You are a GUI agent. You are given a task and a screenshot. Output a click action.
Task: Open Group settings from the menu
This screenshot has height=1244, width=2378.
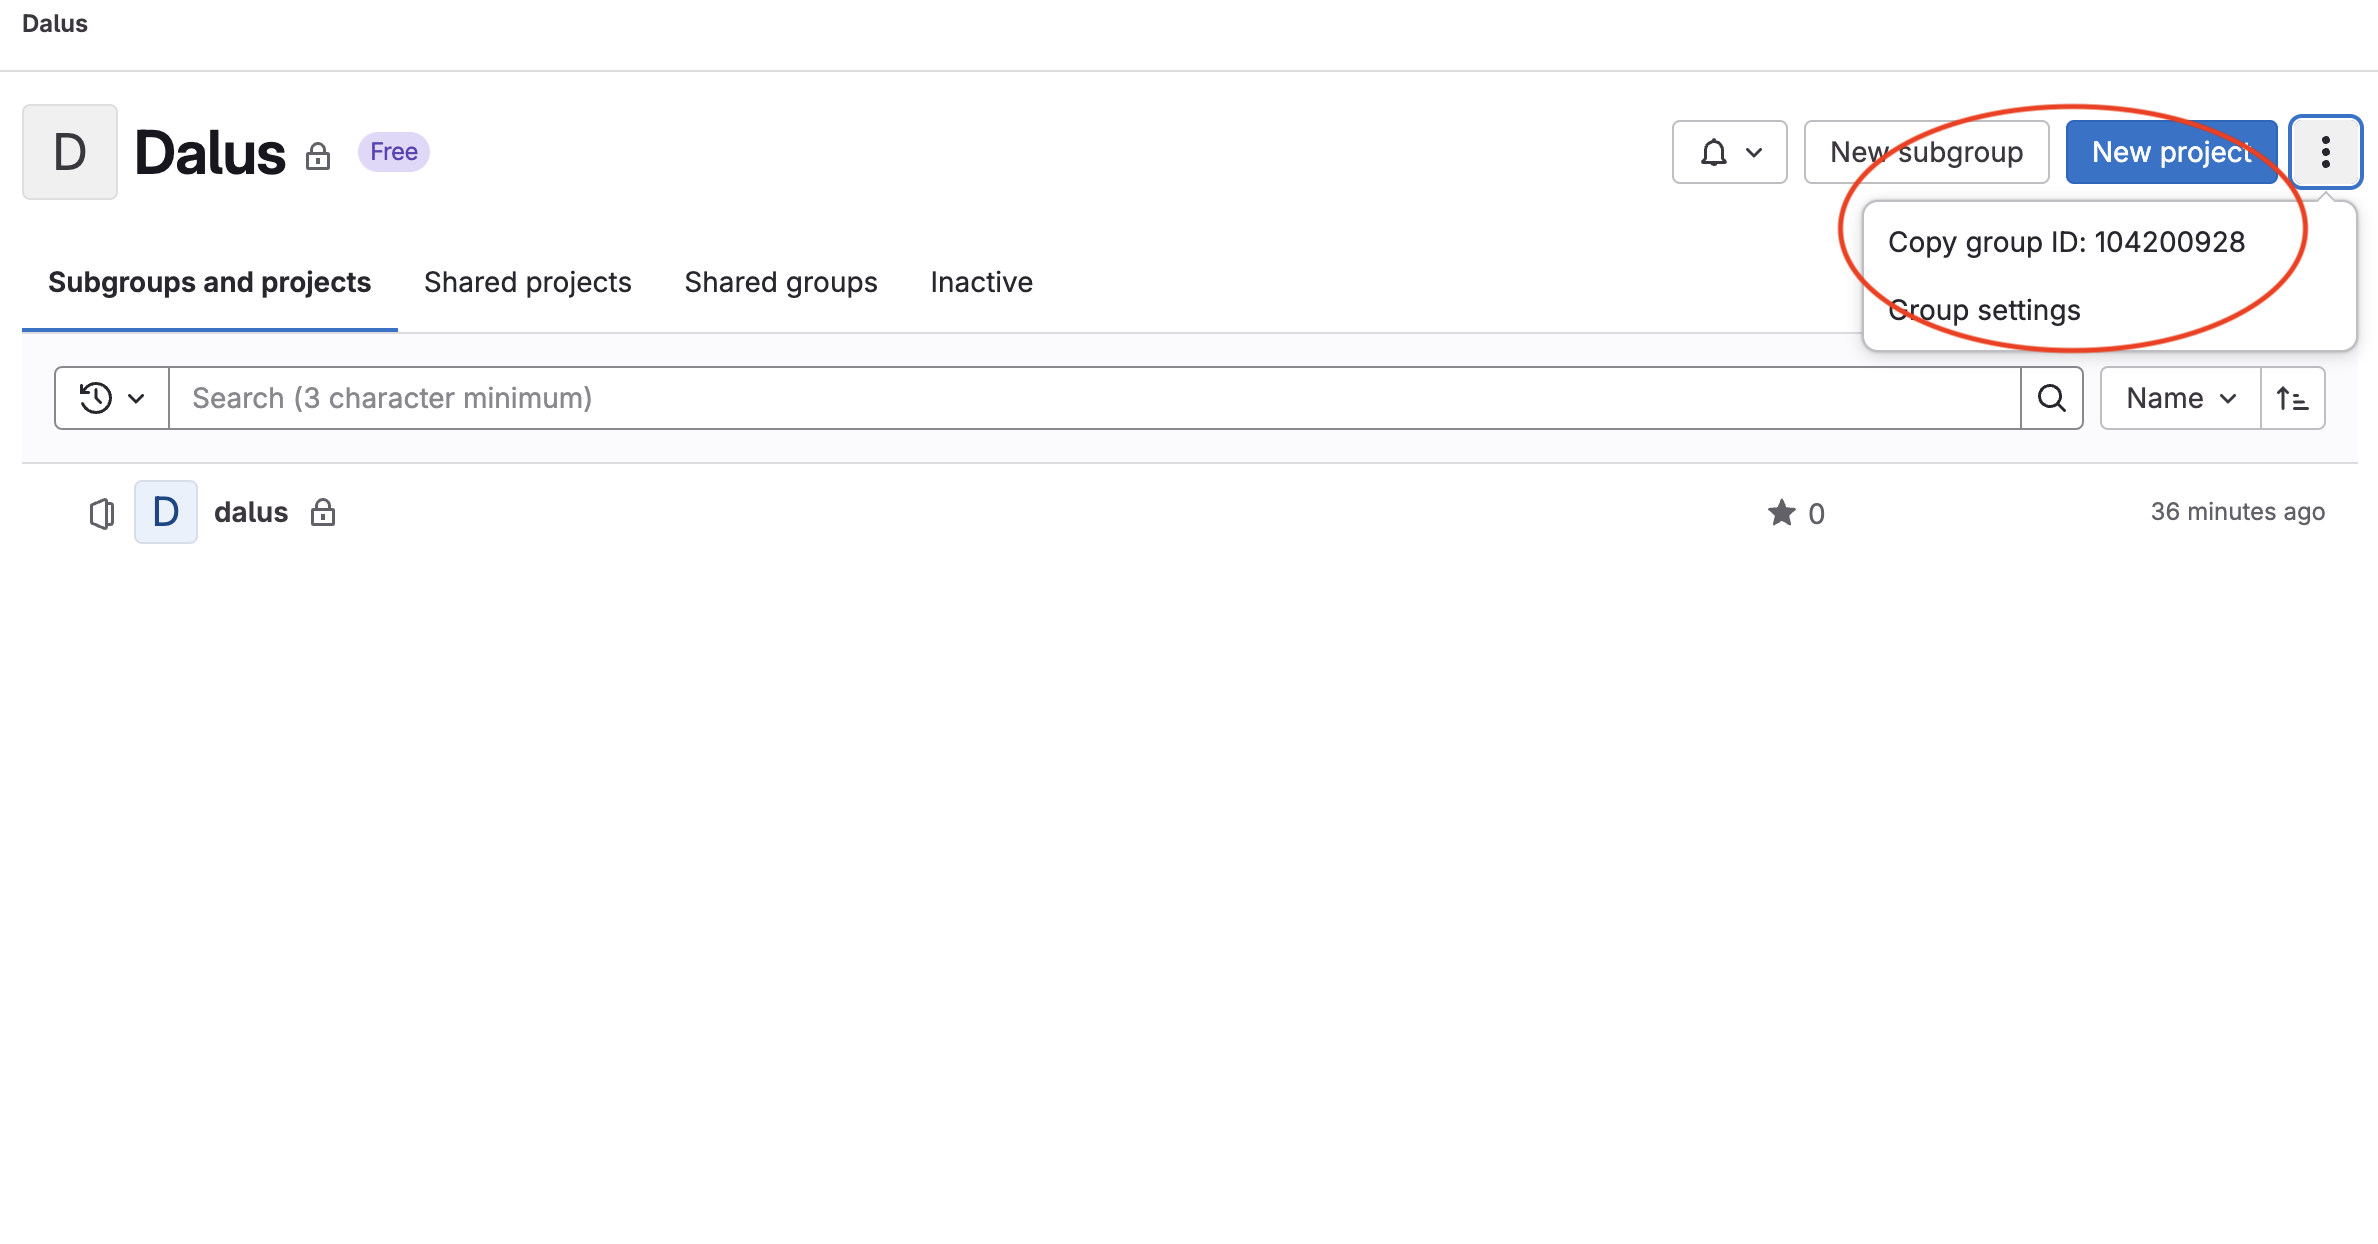point(1983,310)
